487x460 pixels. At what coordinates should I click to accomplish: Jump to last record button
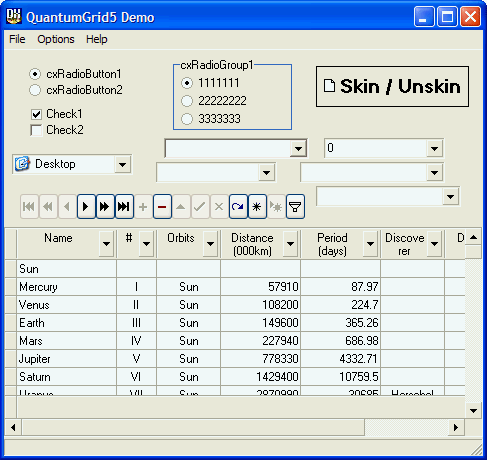124,207
